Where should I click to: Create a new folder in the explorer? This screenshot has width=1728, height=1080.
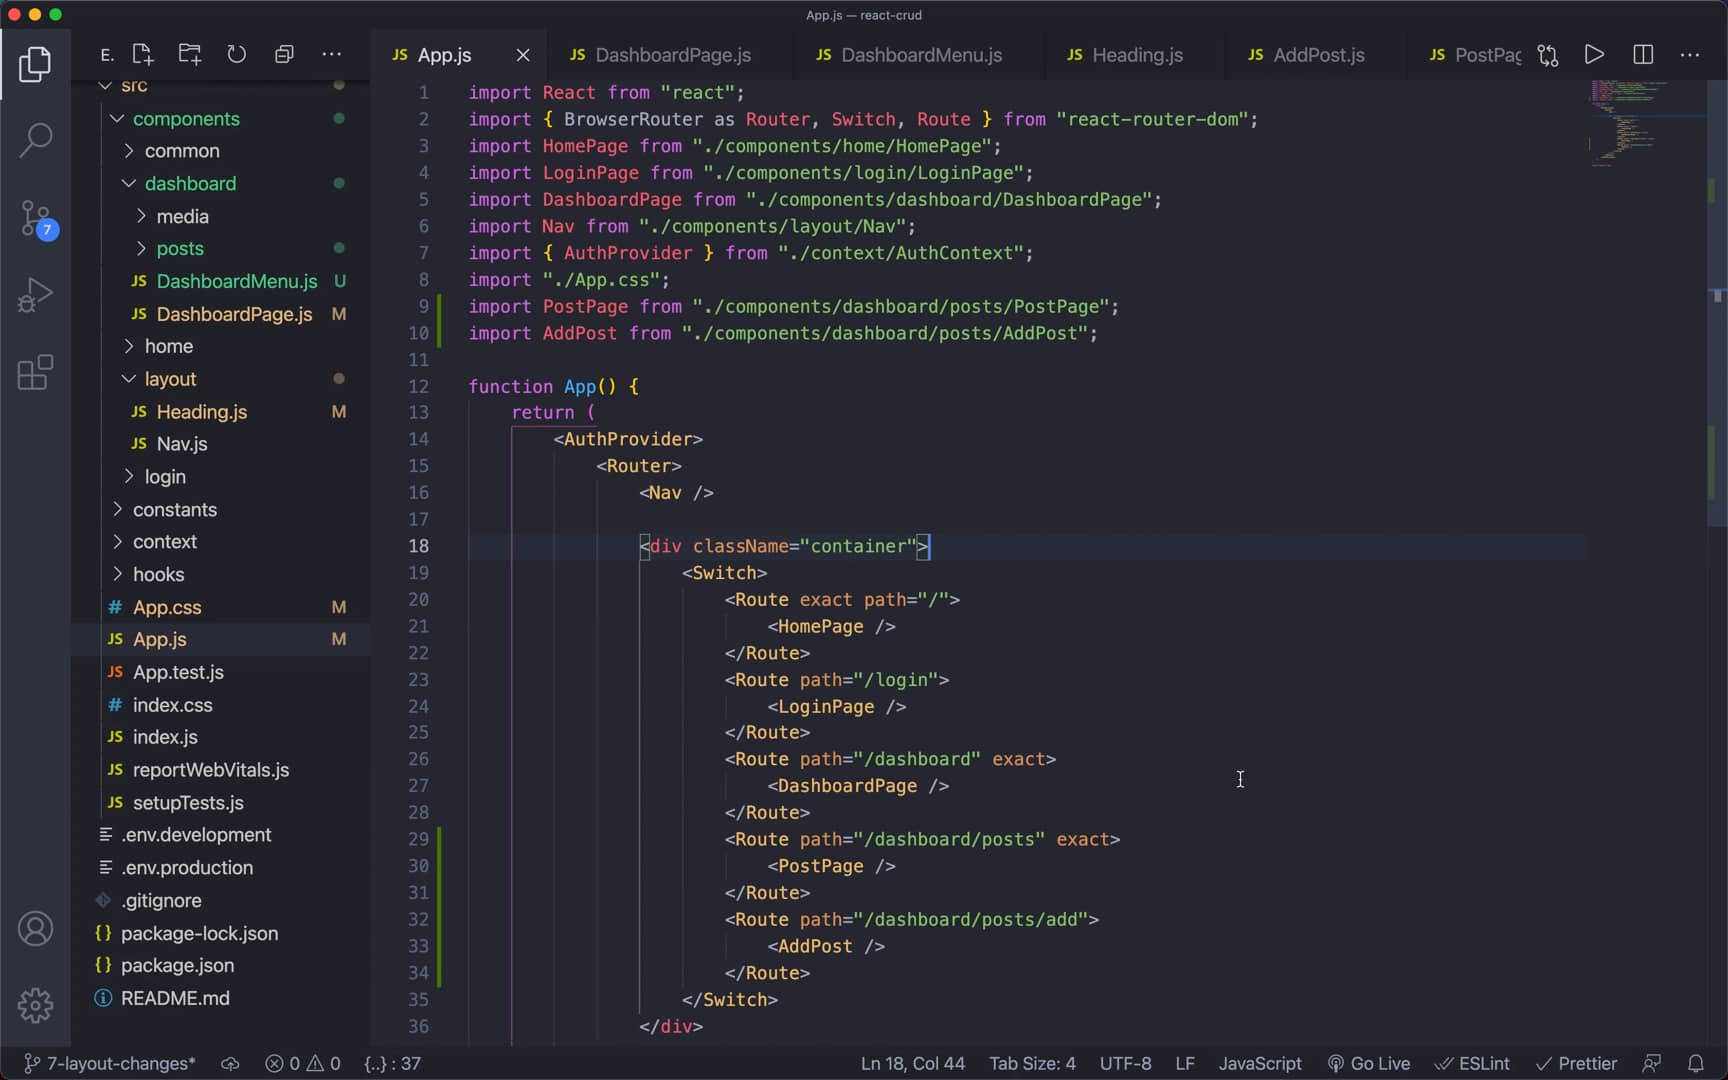pyautogui.click(x=189, y=54)
